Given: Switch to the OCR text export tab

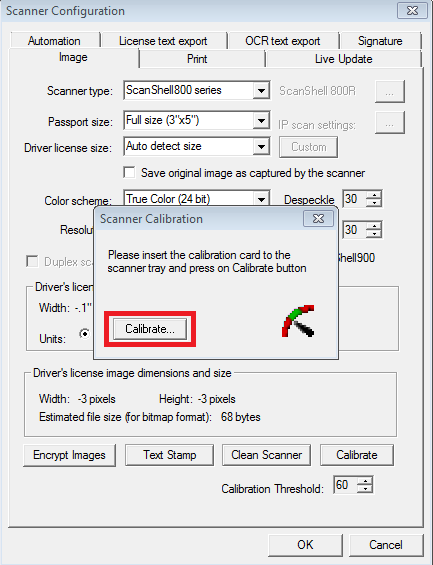Looking at the screenshot, I should click(x=283, y=41).
